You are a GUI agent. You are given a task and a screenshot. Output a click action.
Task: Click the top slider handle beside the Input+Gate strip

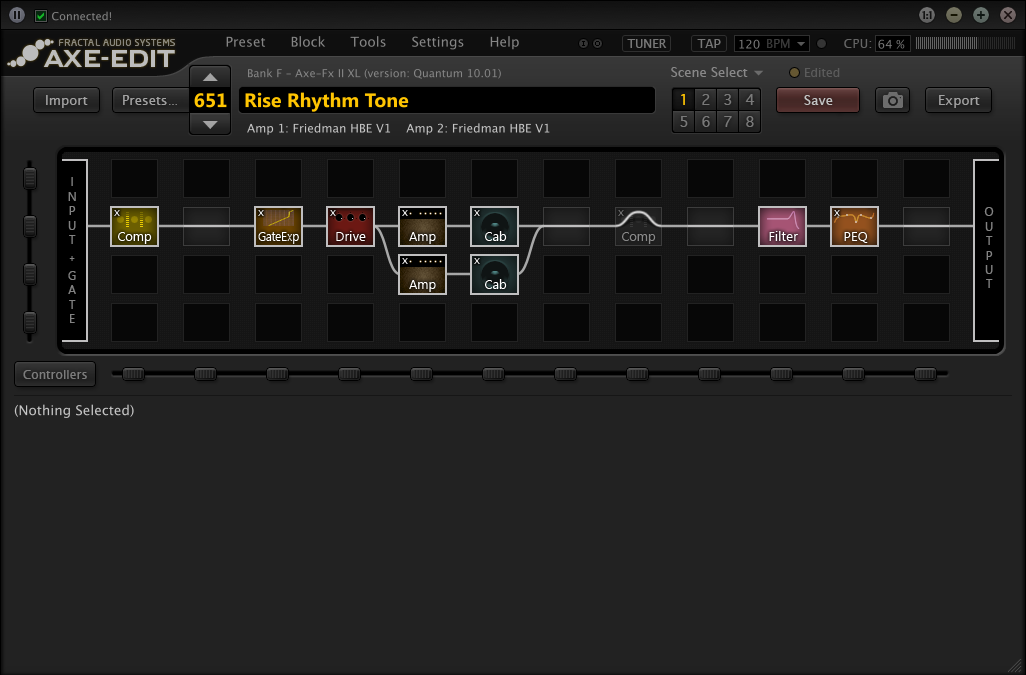pos(29,178)
